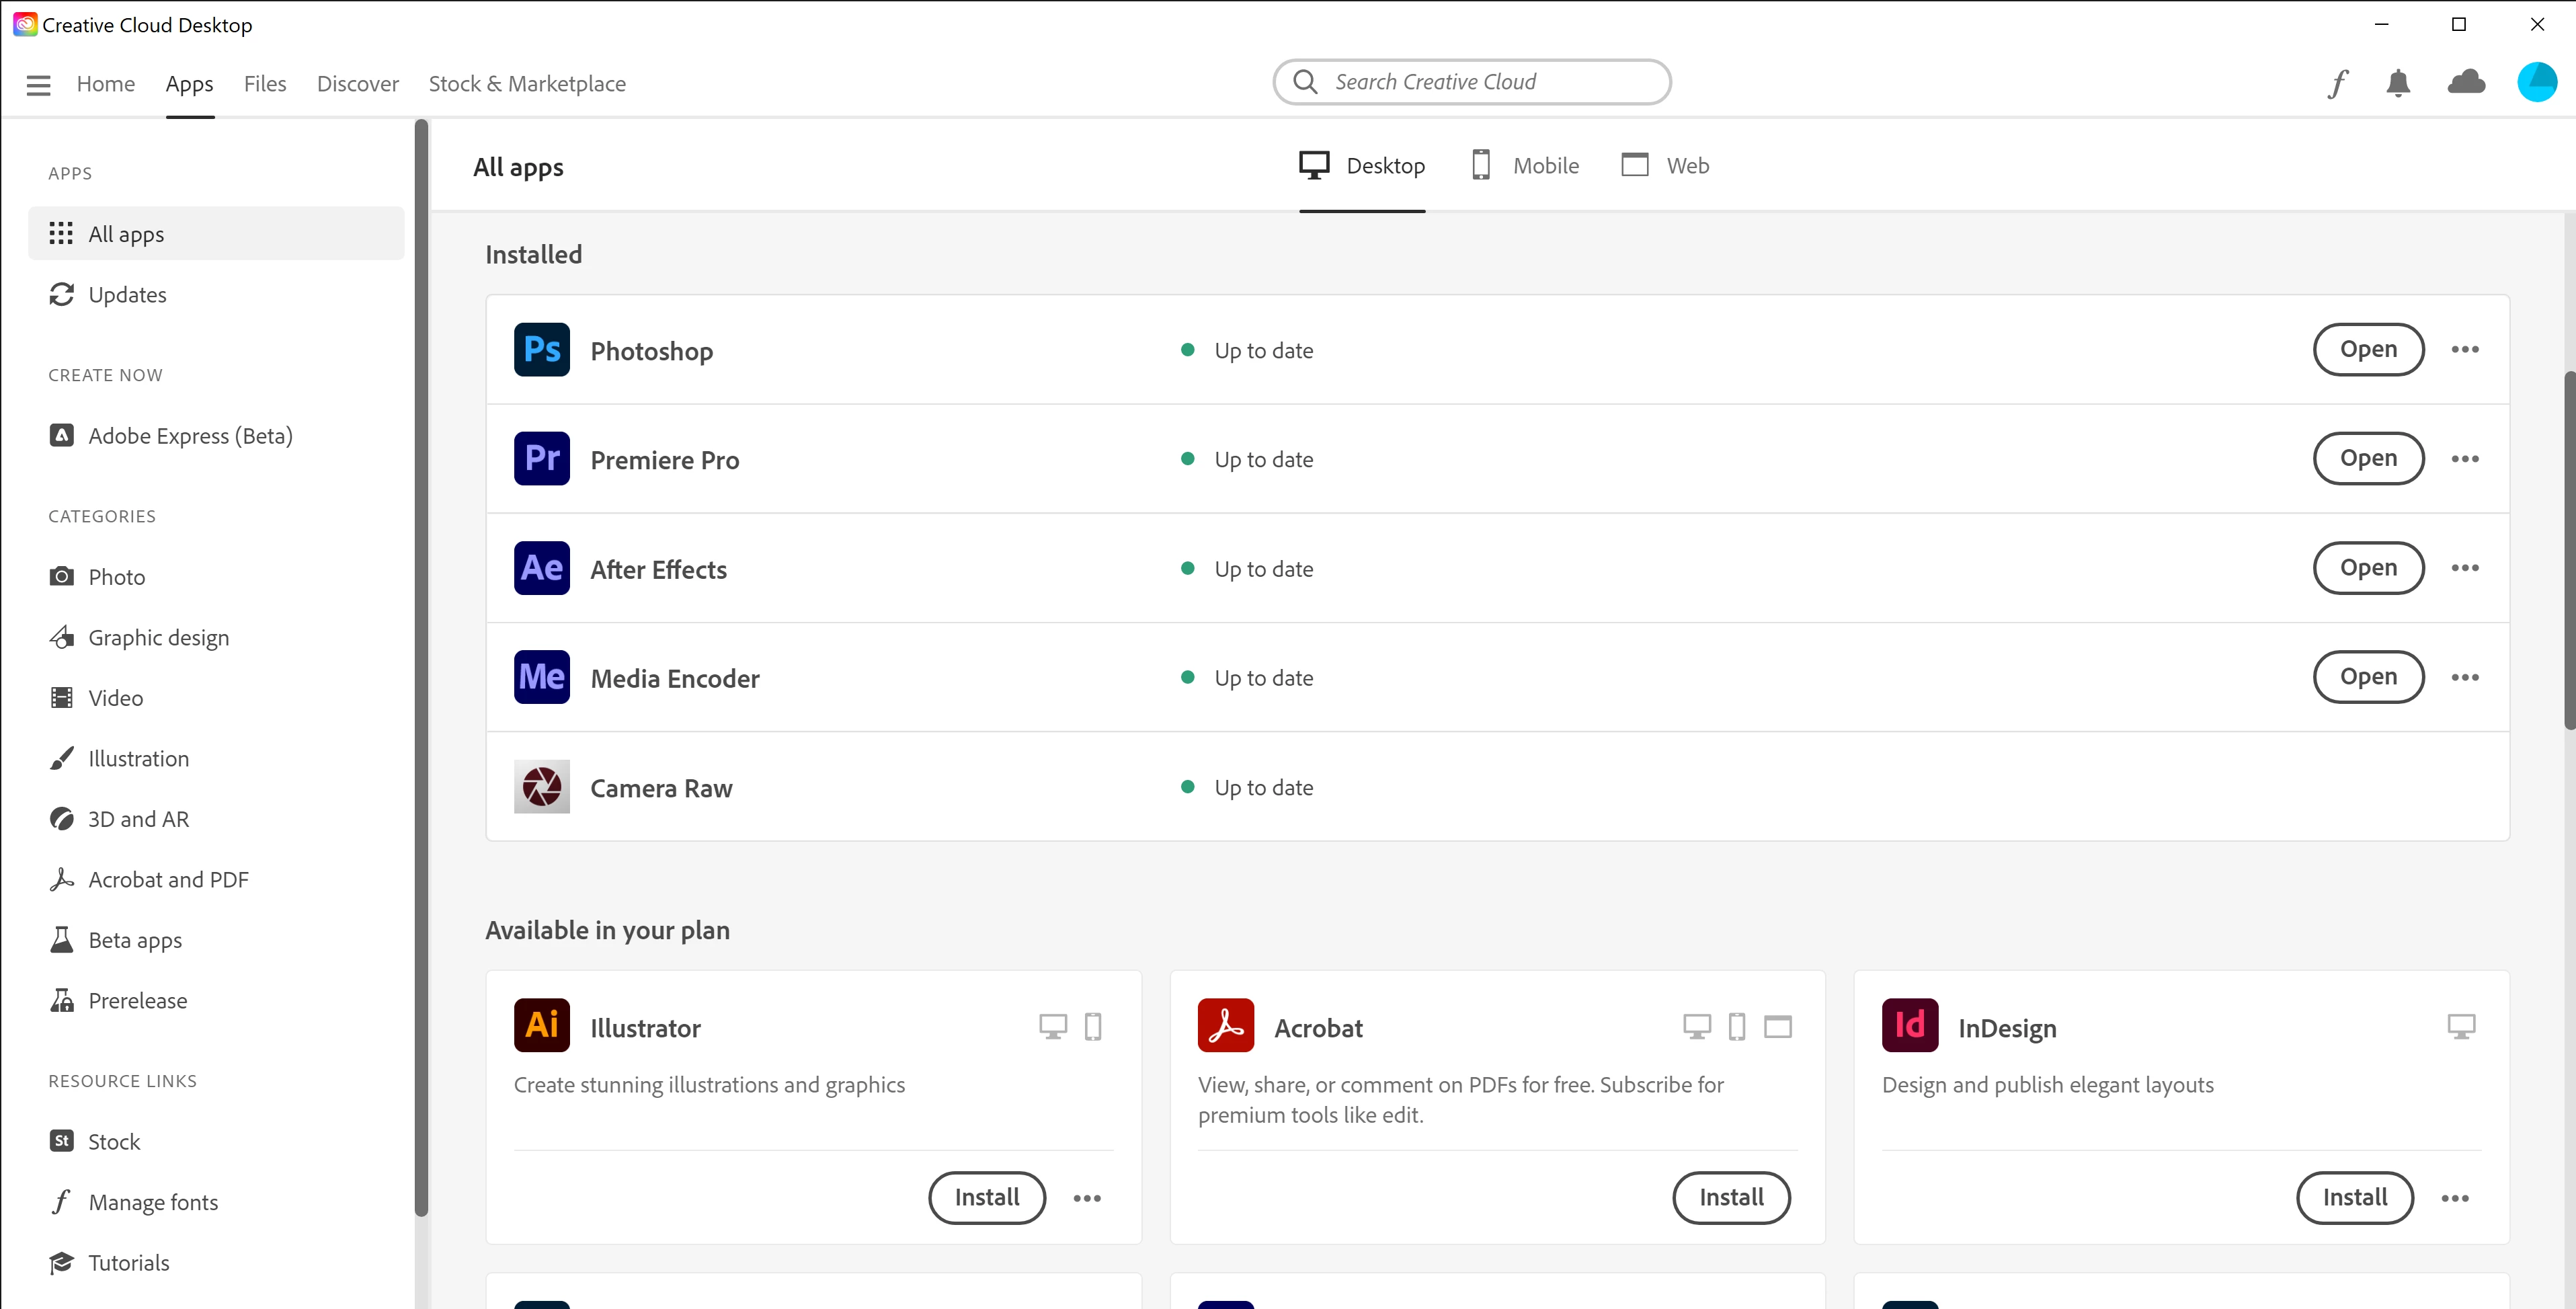2576x1309 pixels.
Task: Click the Camera Raw app icon
Action: 541,787
